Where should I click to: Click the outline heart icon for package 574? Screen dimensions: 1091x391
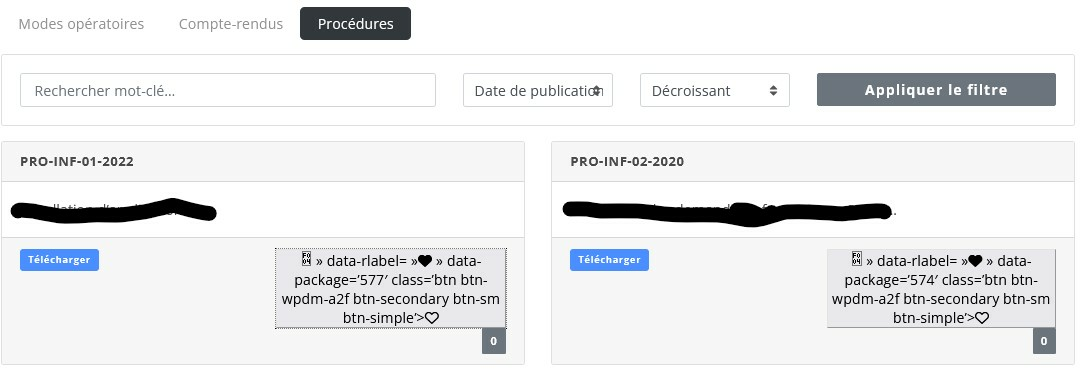coord(982,318)
